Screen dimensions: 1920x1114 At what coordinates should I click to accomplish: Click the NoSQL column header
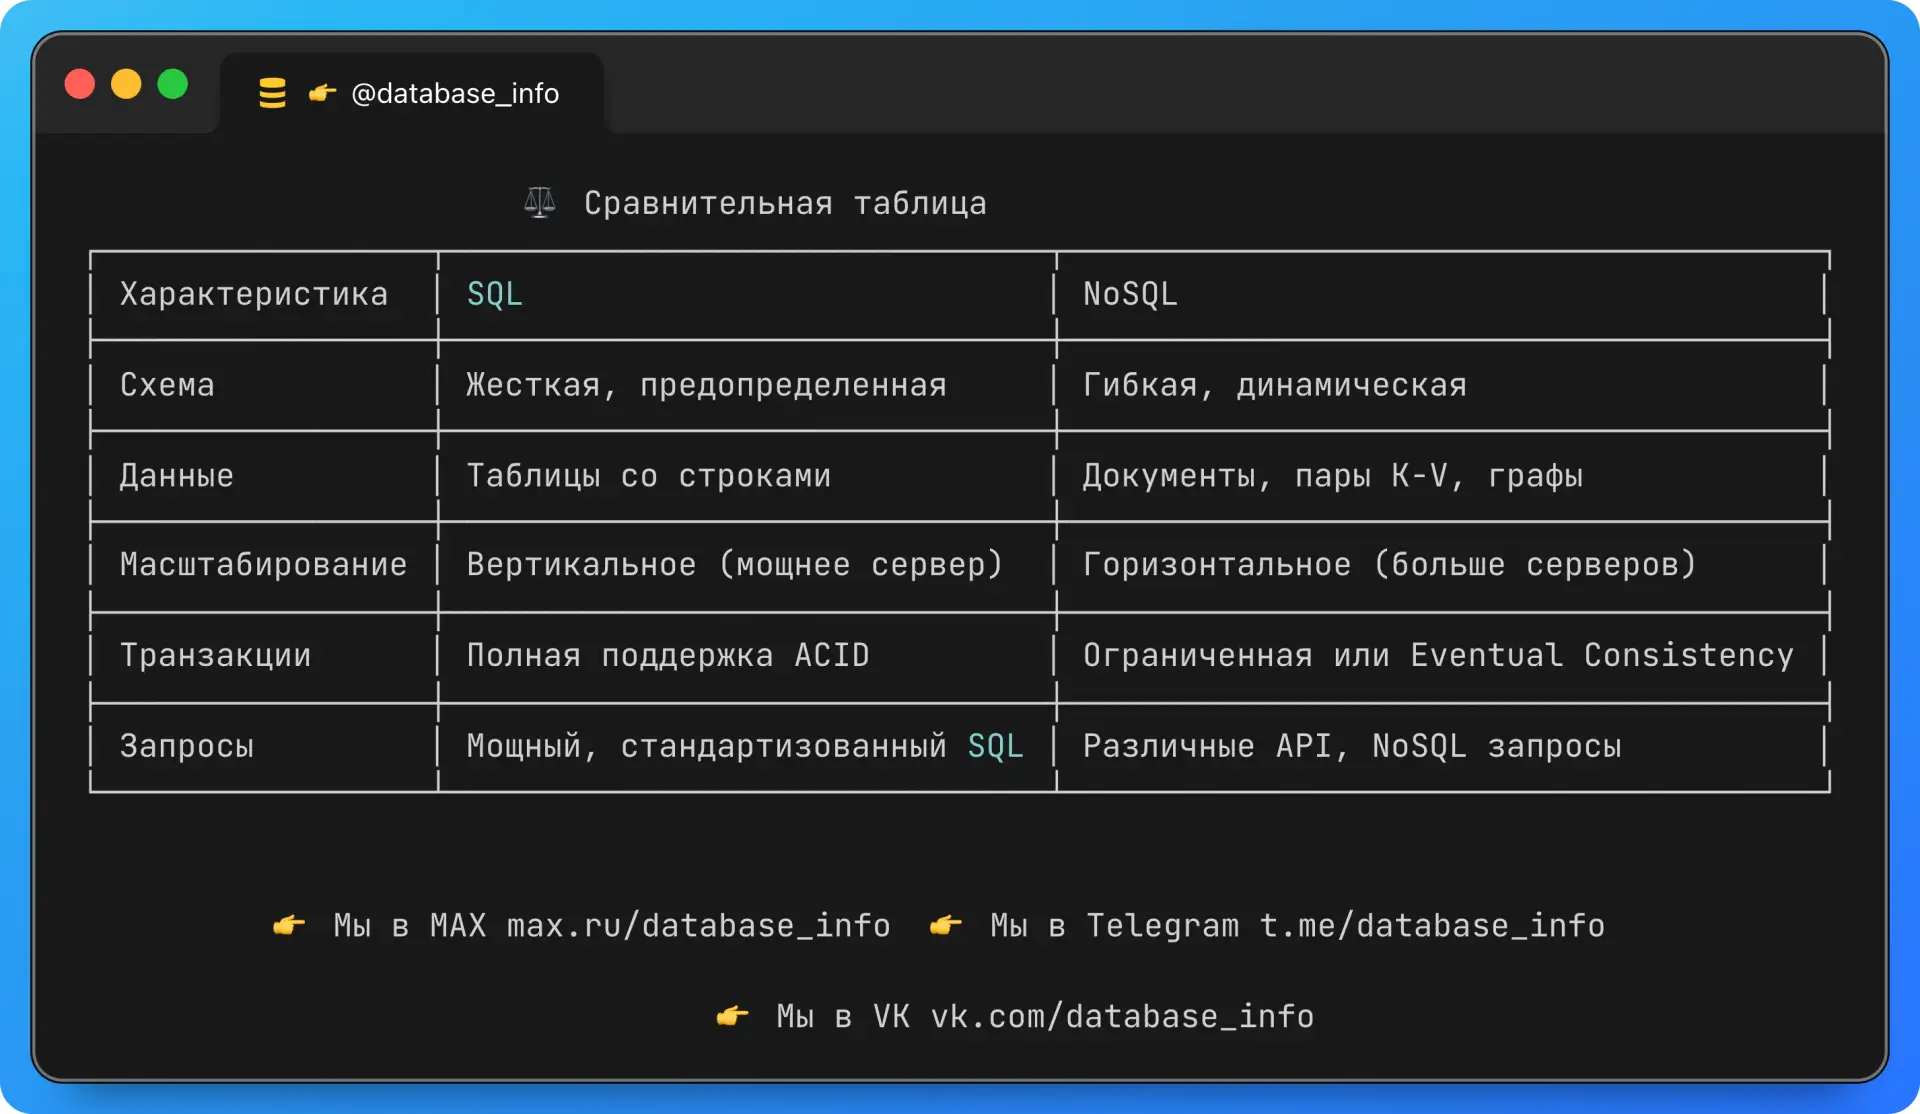[1130, 294]
